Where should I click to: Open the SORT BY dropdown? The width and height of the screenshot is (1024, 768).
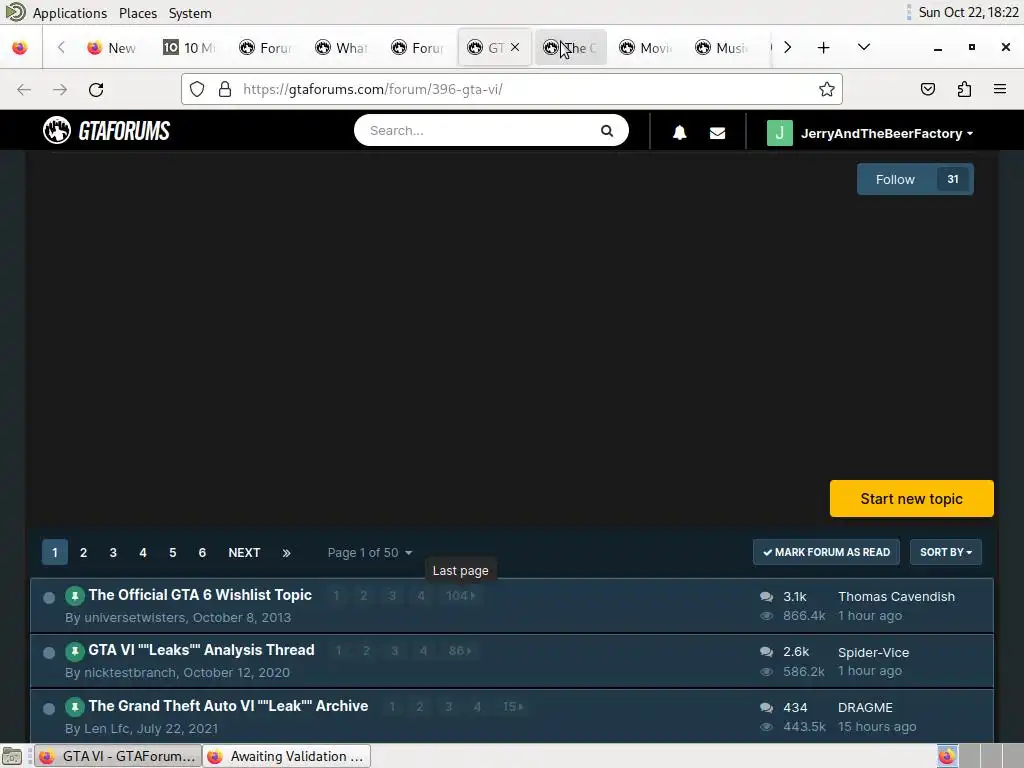(x=946, y=552)
